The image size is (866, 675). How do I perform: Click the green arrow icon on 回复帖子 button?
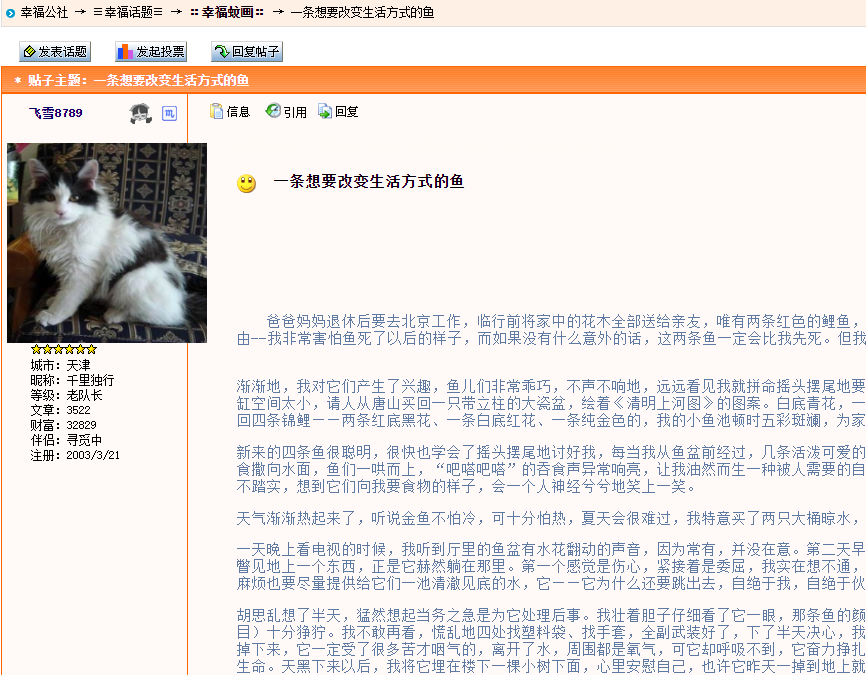(222, 50)
